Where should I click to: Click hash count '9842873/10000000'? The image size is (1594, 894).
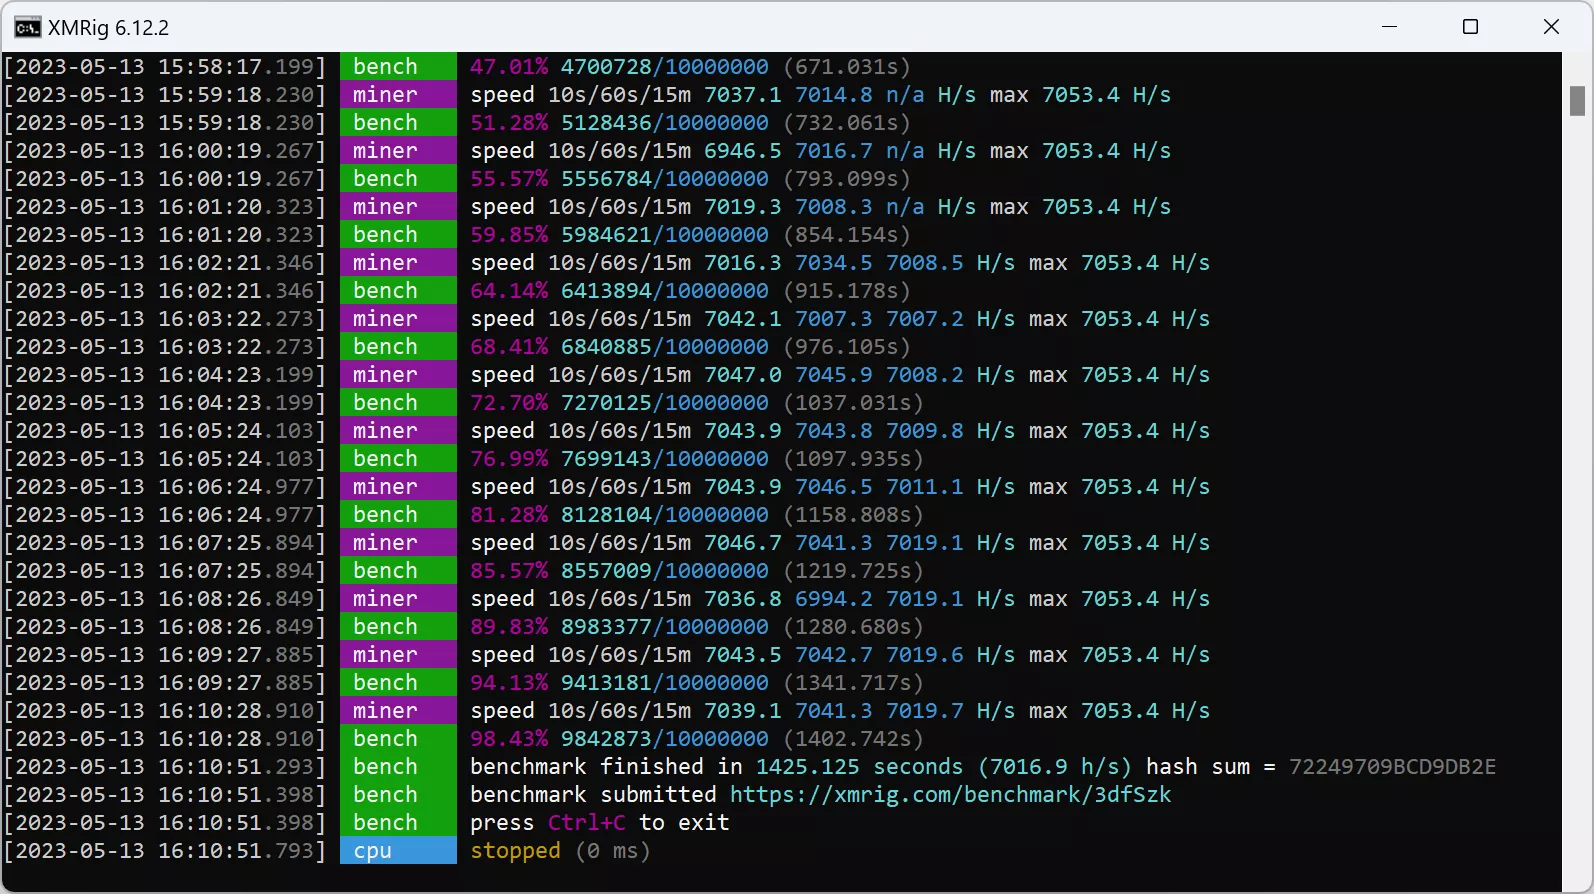pyautogui.click(x=665, y=739)
